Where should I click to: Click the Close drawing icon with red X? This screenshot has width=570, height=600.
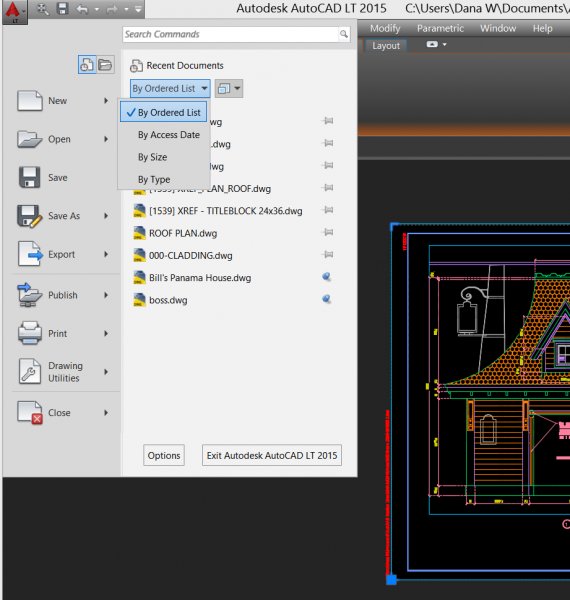(29, 412)
